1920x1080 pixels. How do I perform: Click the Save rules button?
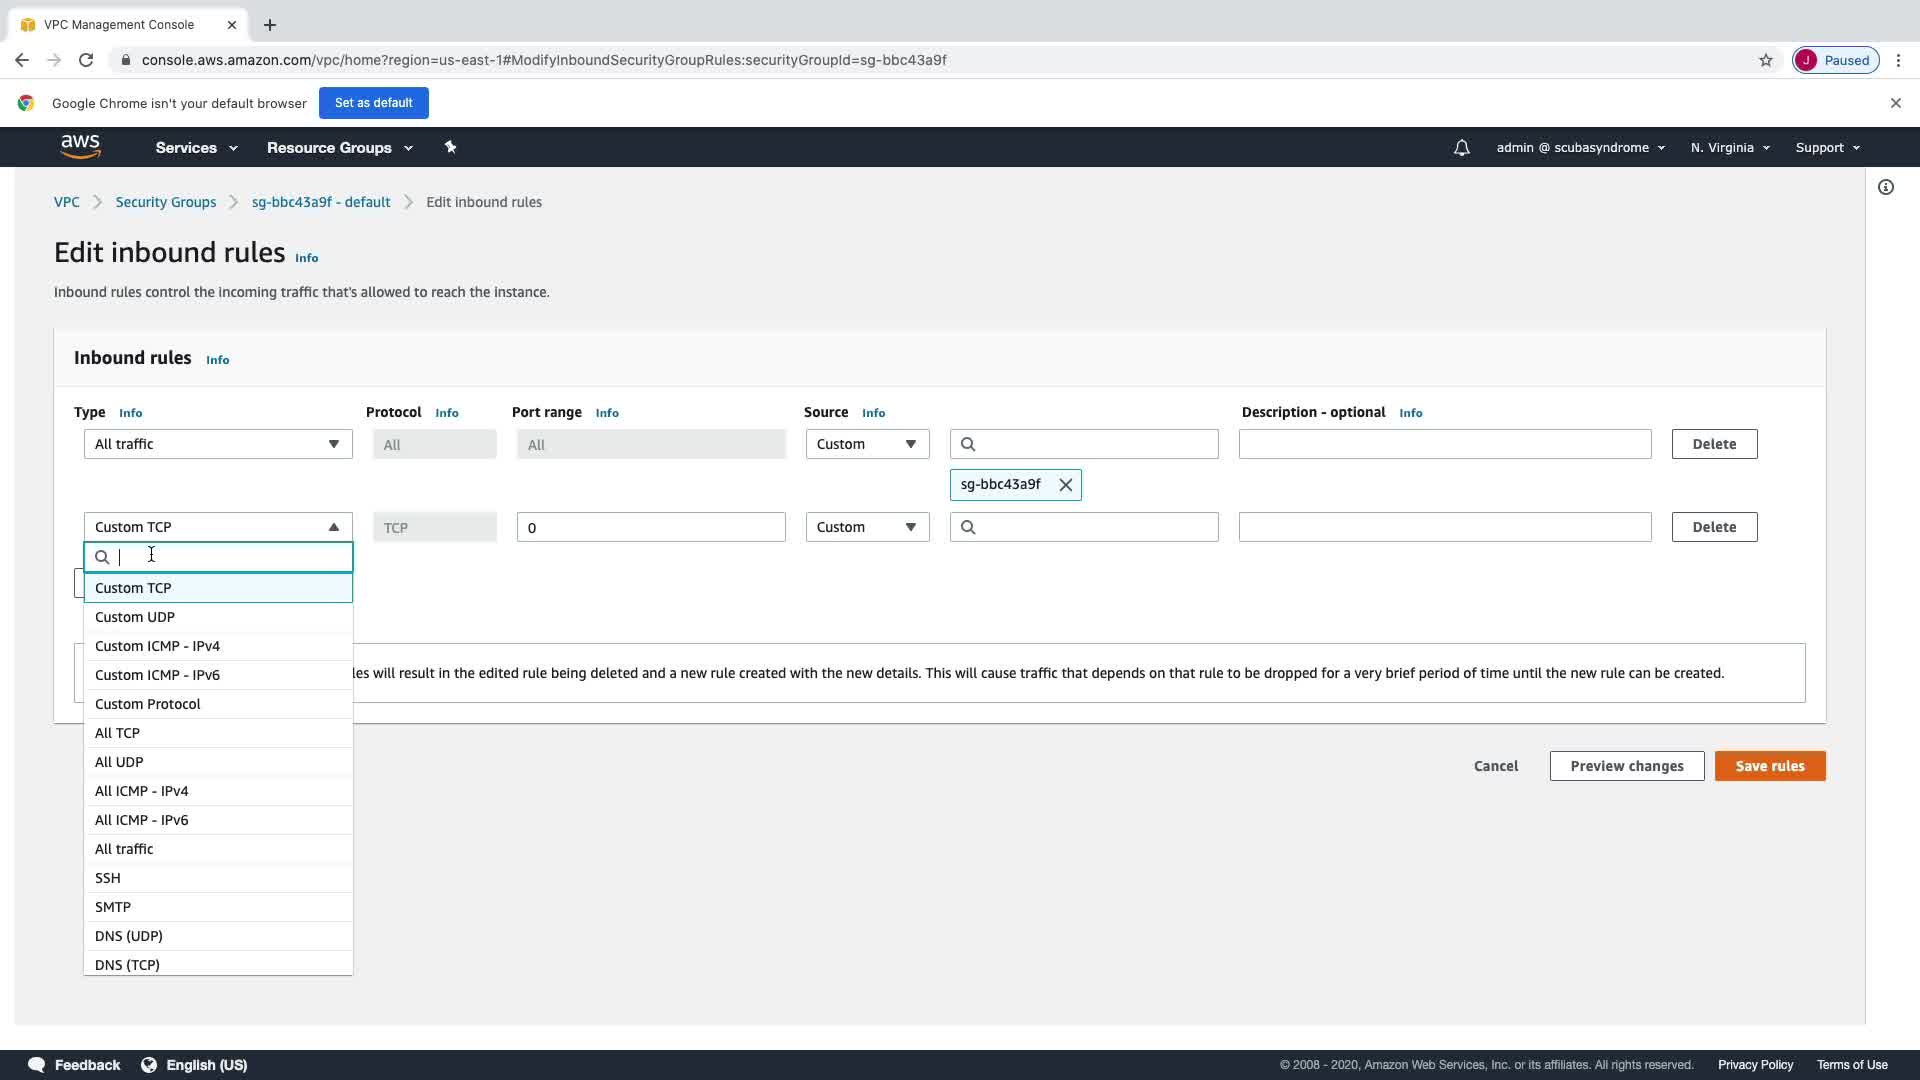tap(1769, 766)
